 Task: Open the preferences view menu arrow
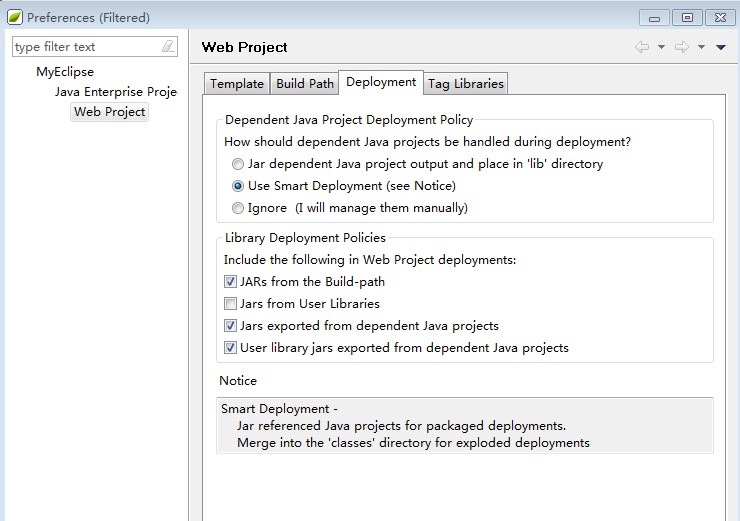pos(721,47)
